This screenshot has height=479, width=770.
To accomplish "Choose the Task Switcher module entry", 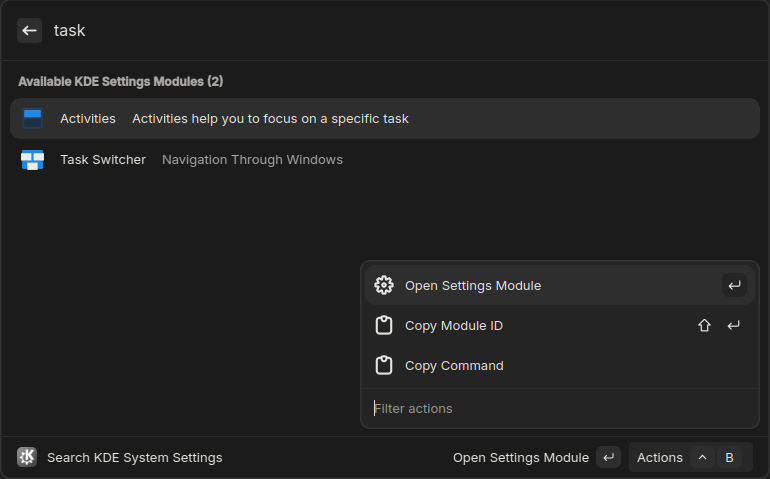I will click(385, 160).
